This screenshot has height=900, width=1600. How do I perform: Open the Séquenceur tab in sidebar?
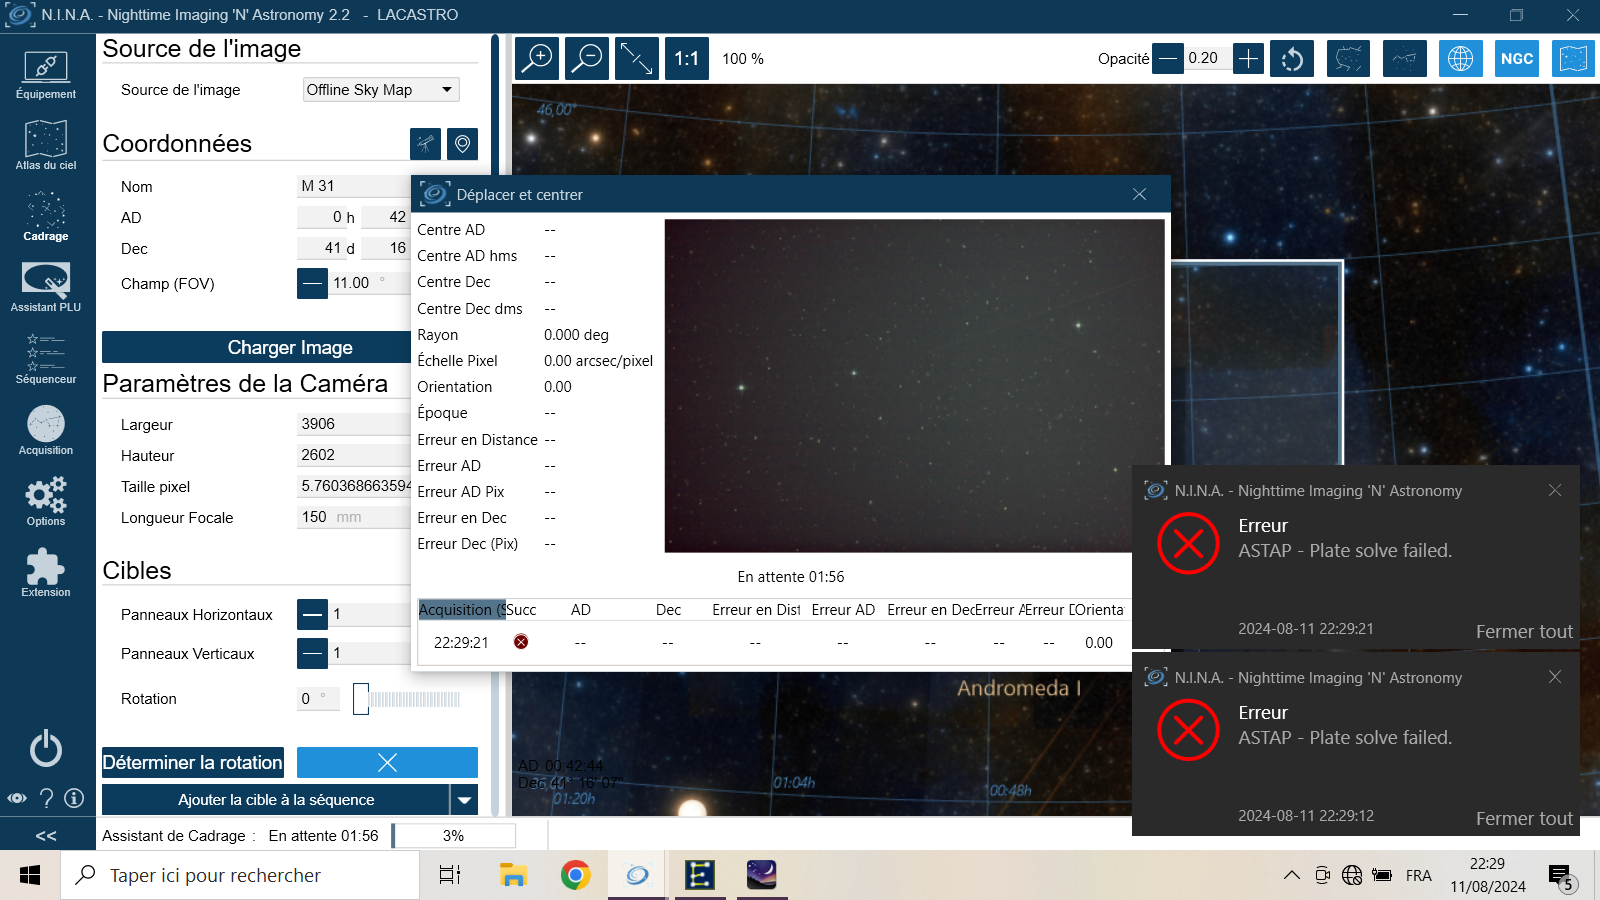tap(46, 358)
